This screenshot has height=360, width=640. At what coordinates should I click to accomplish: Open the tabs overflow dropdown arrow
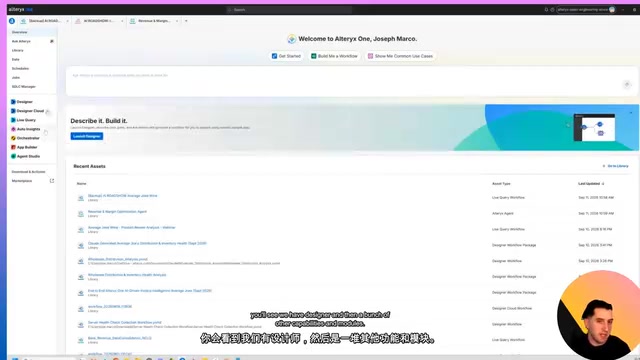[186, 21]
